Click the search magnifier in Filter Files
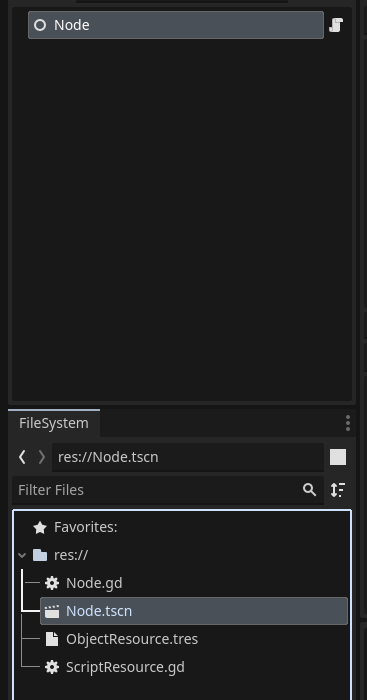Viewport: 367px width, 700px height. click(309, 490)
